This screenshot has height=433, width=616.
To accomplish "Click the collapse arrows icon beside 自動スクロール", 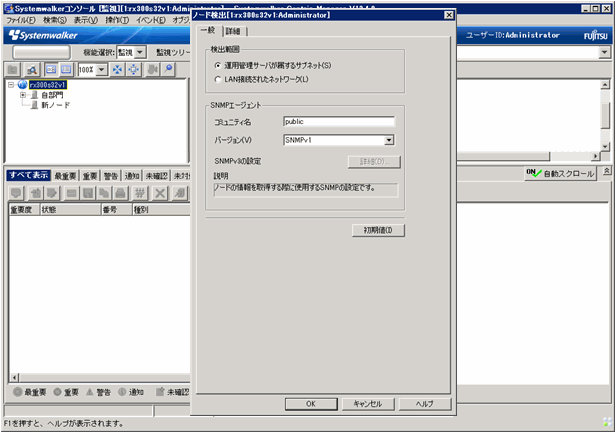I will pyautogui.click(x=607, y=171).
